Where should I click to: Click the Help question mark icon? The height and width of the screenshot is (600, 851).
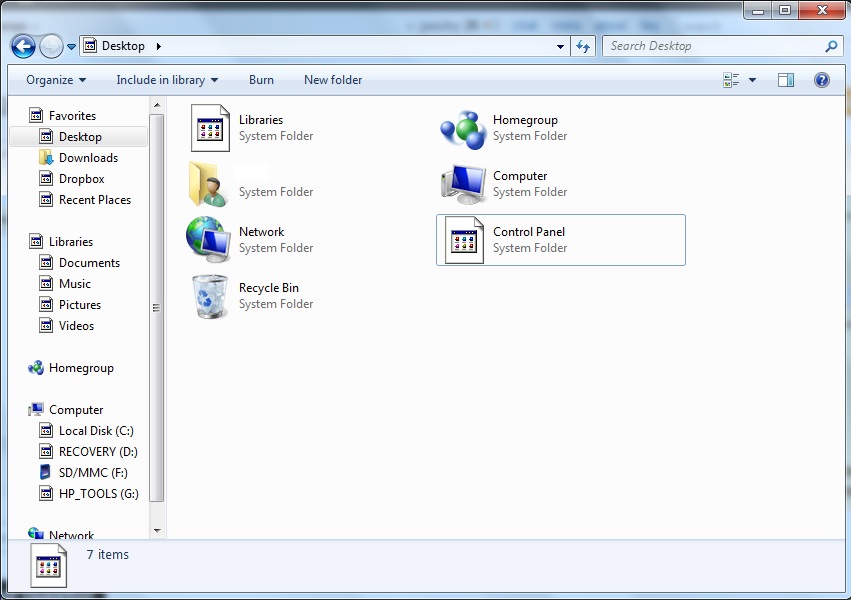click(822, 80)
